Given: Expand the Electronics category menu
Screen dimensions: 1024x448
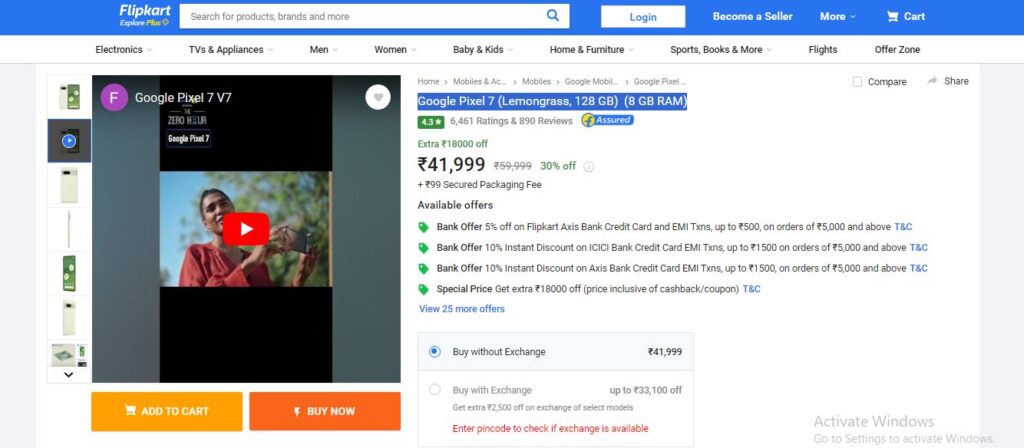Looking at the screenshot, I should [x=123, y=50].
